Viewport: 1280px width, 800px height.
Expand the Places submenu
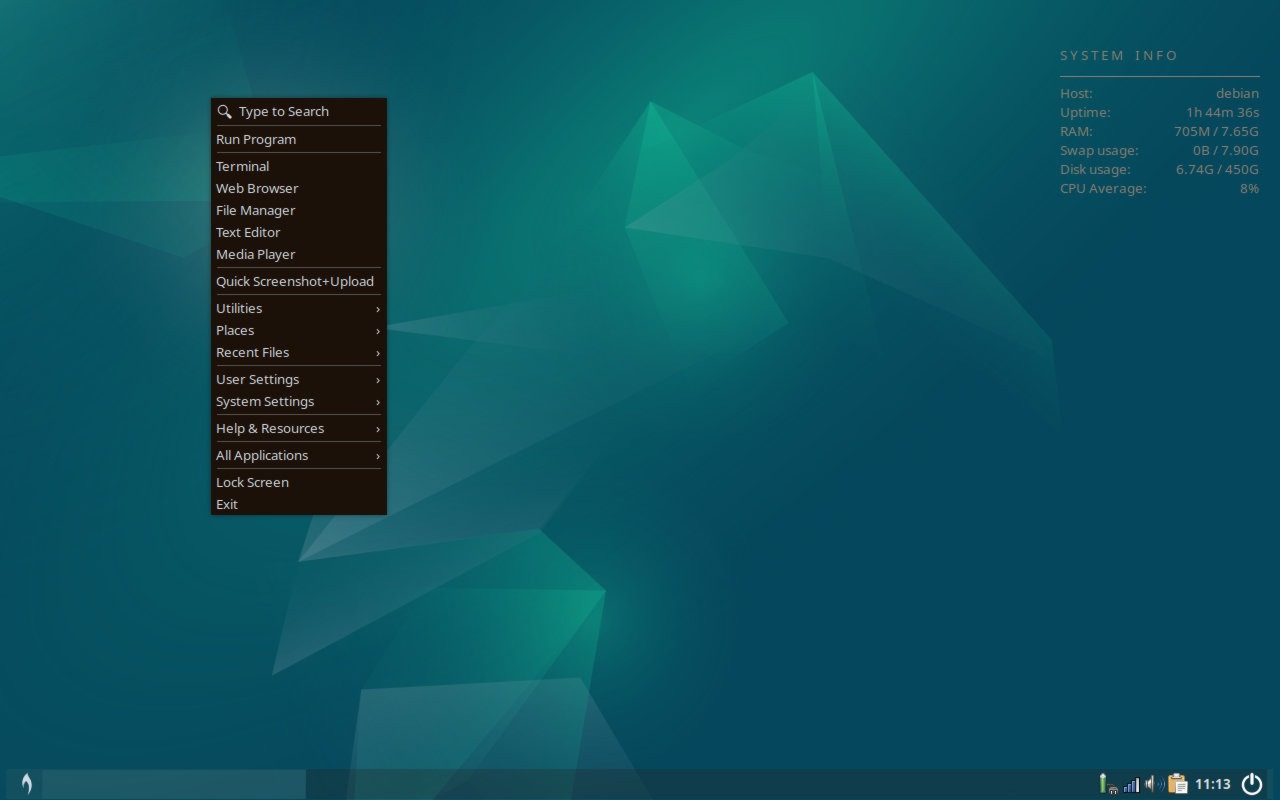pos(299,330)
